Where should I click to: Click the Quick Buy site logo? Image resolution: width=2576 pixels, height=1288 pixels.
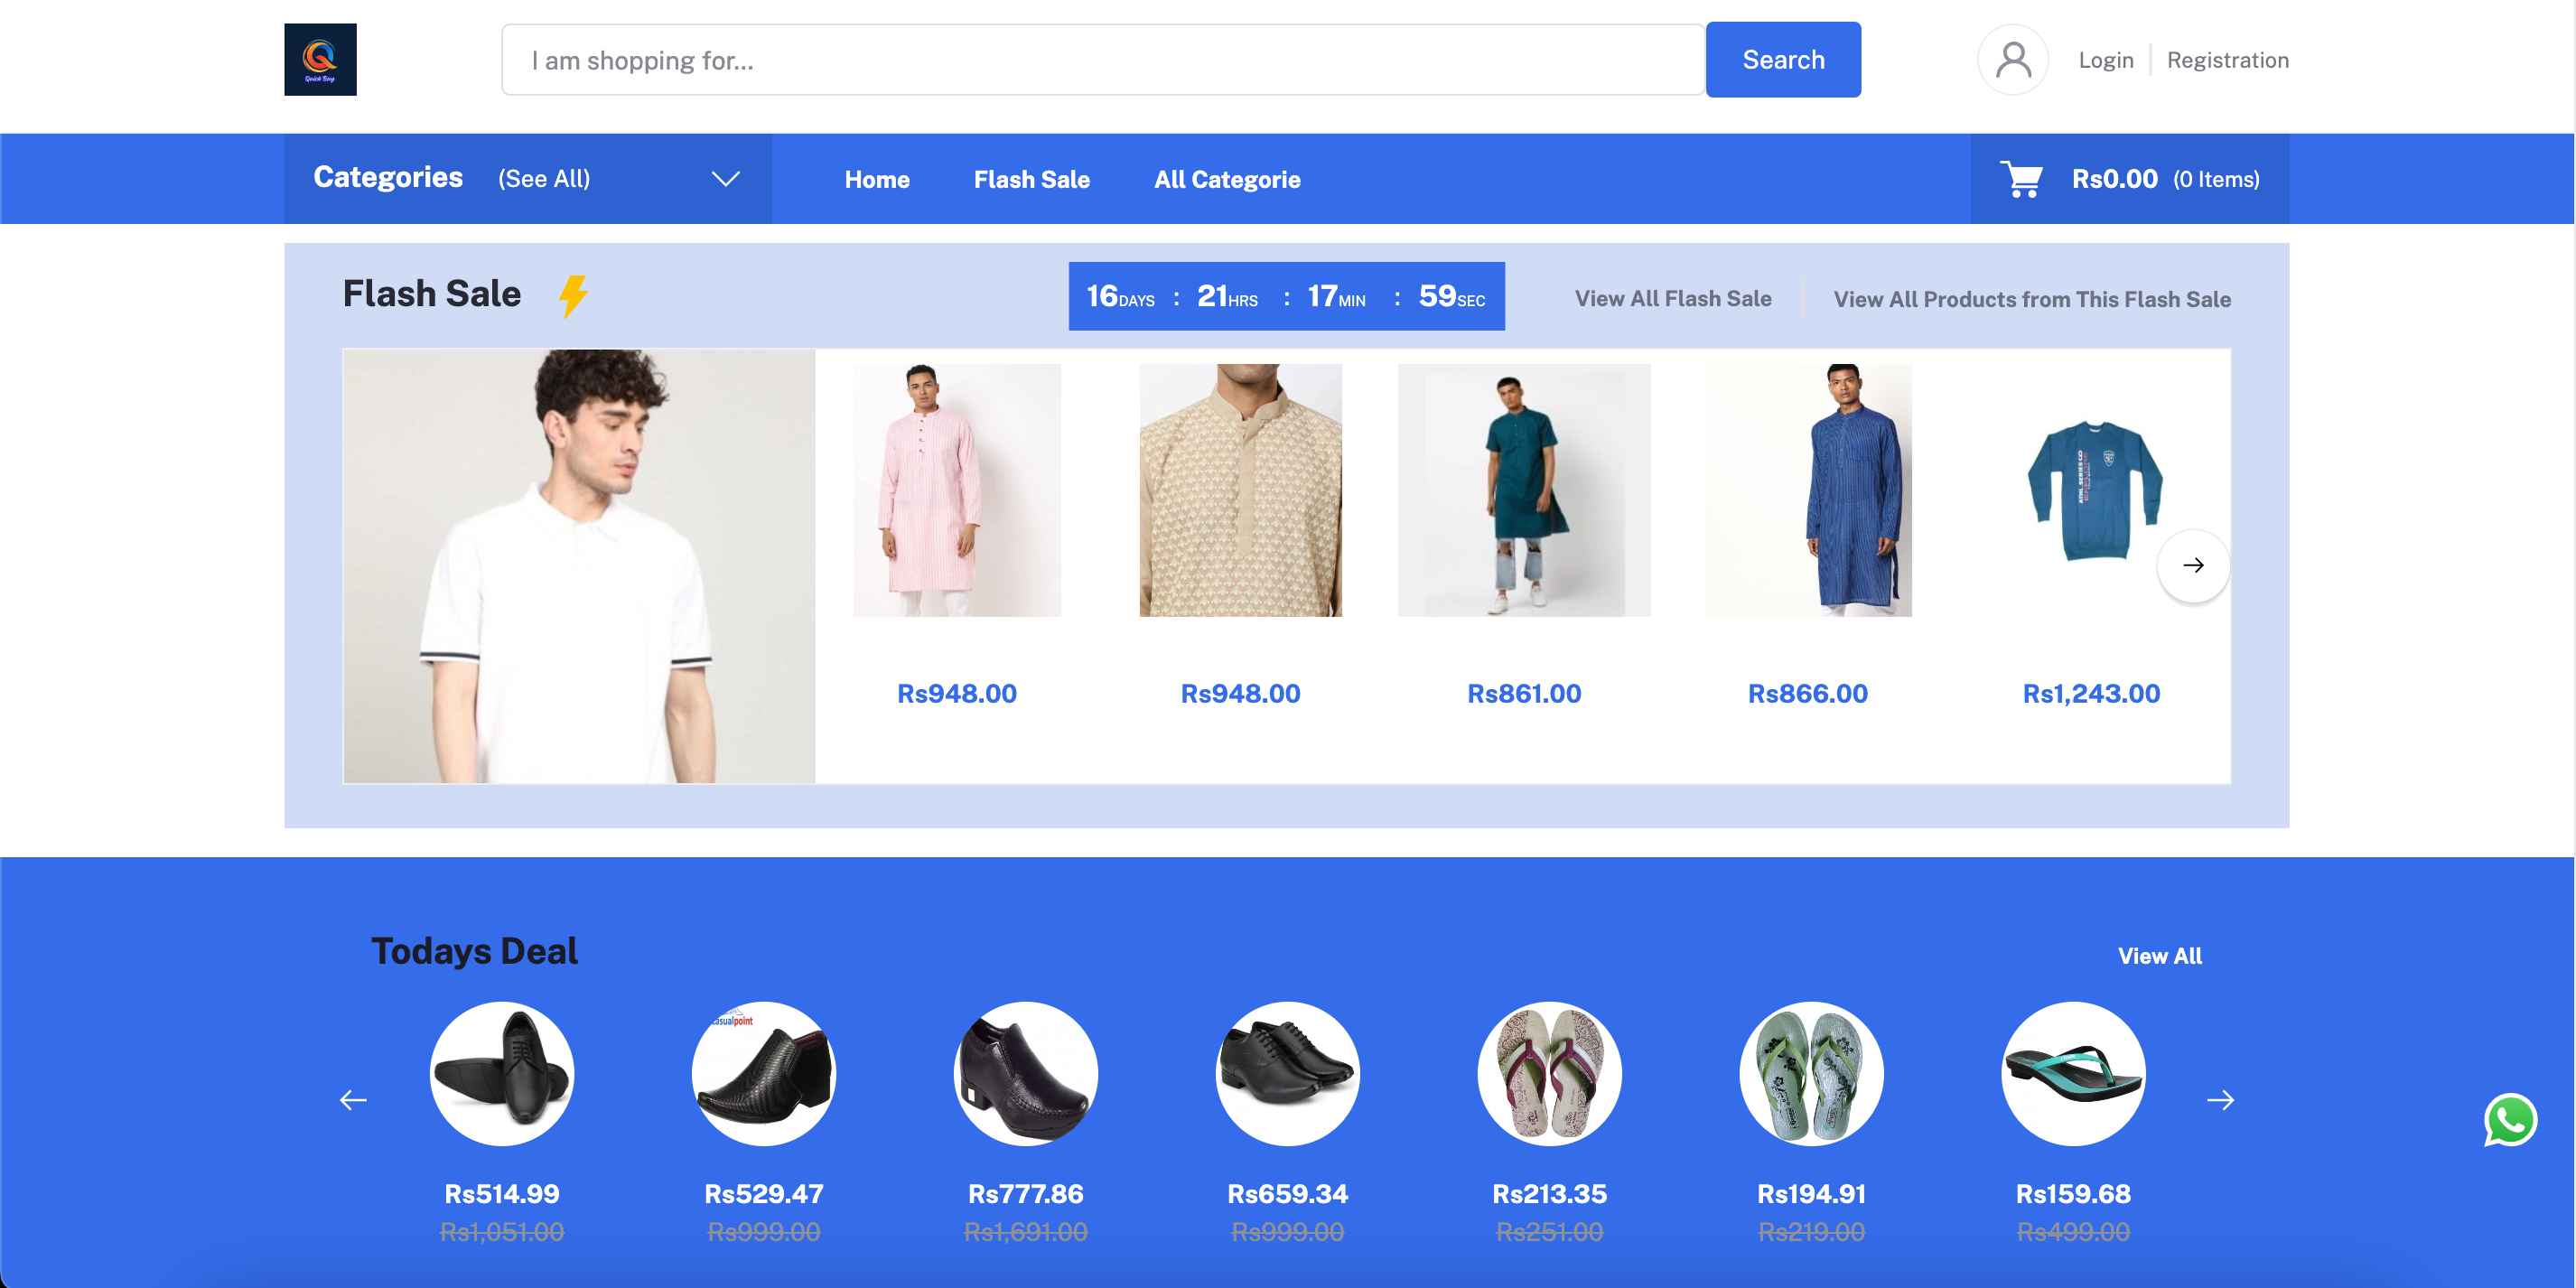pyautogui.click(x=320, y=60)
